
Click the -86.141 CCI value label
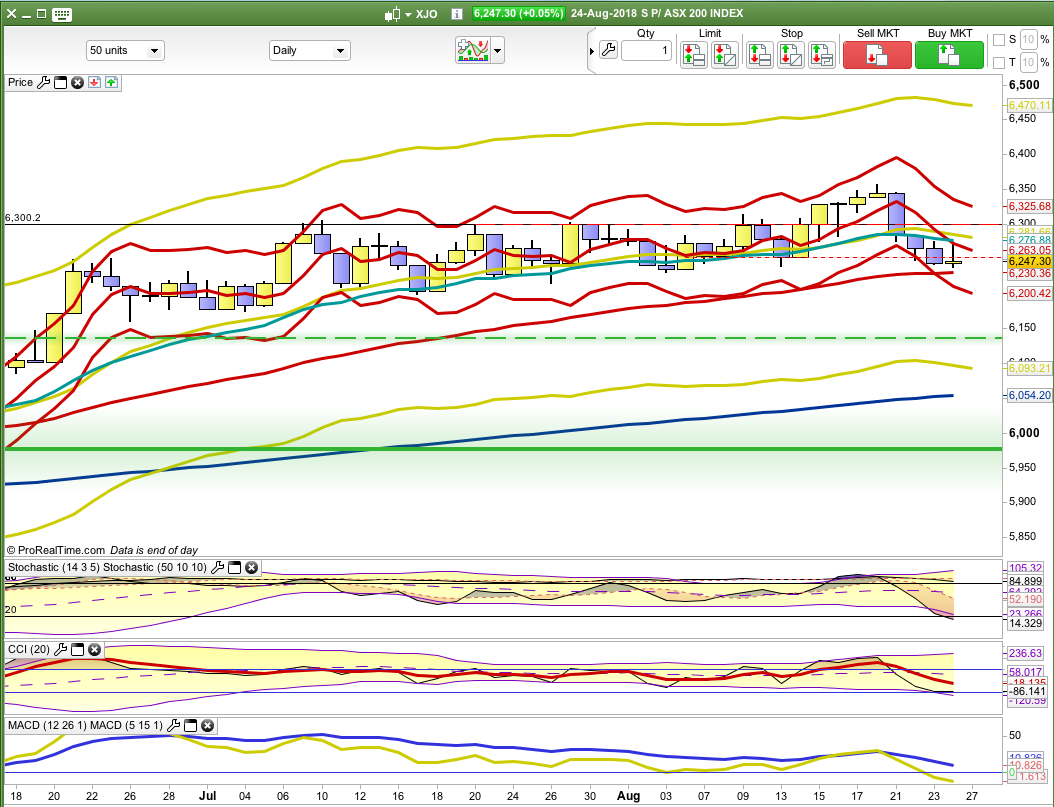click(x=1028, y=691)
